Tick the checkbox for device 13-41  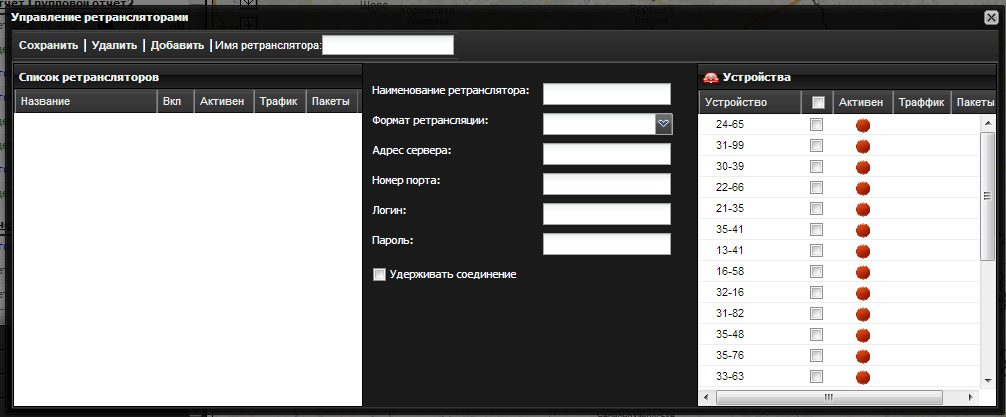coord(816,250)
